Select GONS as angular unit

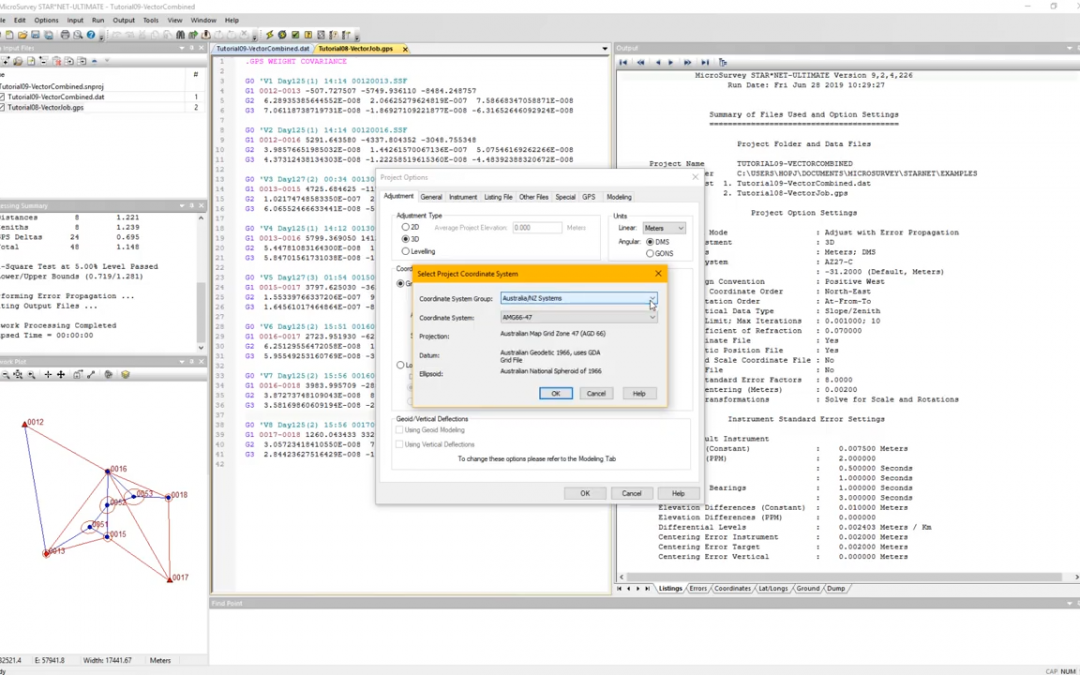click(x=650, y=253)
